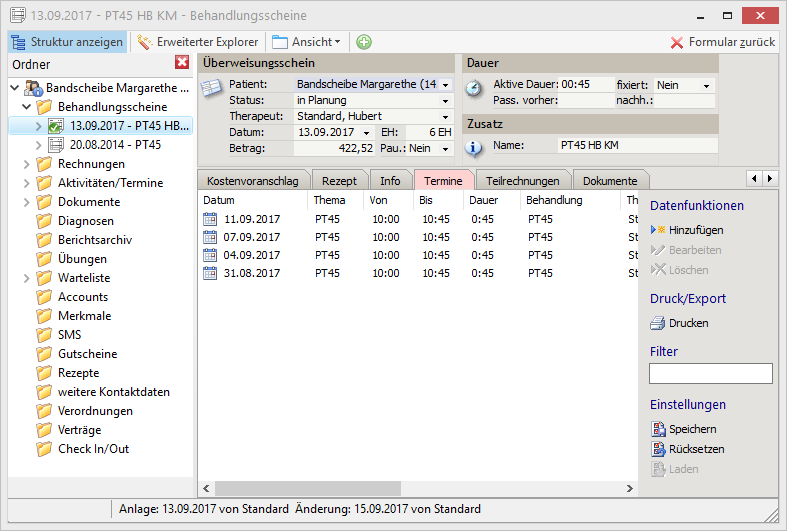Click the green plus icon in toolbar
The width and height of the screenshot is (787, 531).
coord(364,42)
